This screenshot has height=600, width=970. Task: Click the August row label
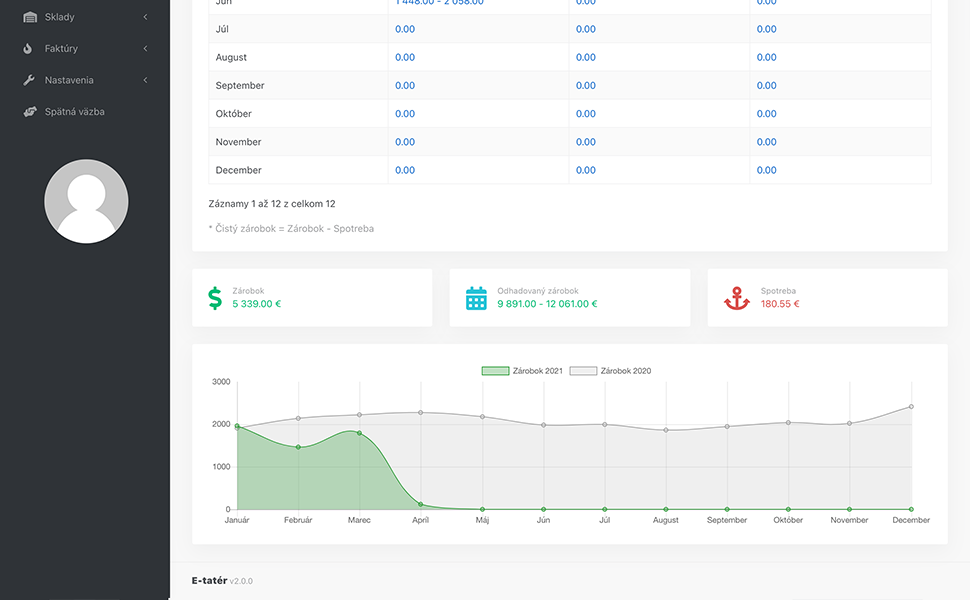click(x=231, y=58)
